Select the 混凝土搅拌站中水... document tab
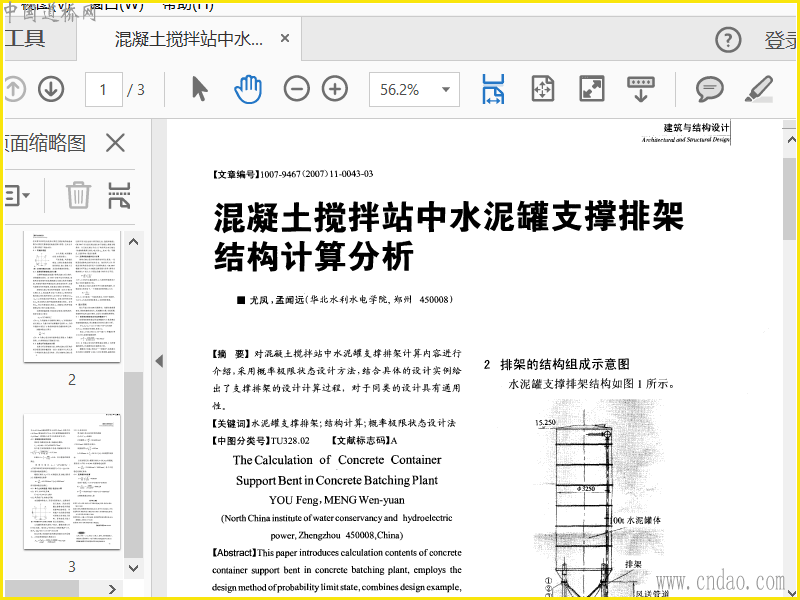This screenshot has height=600, width=800. pos(189,39)
